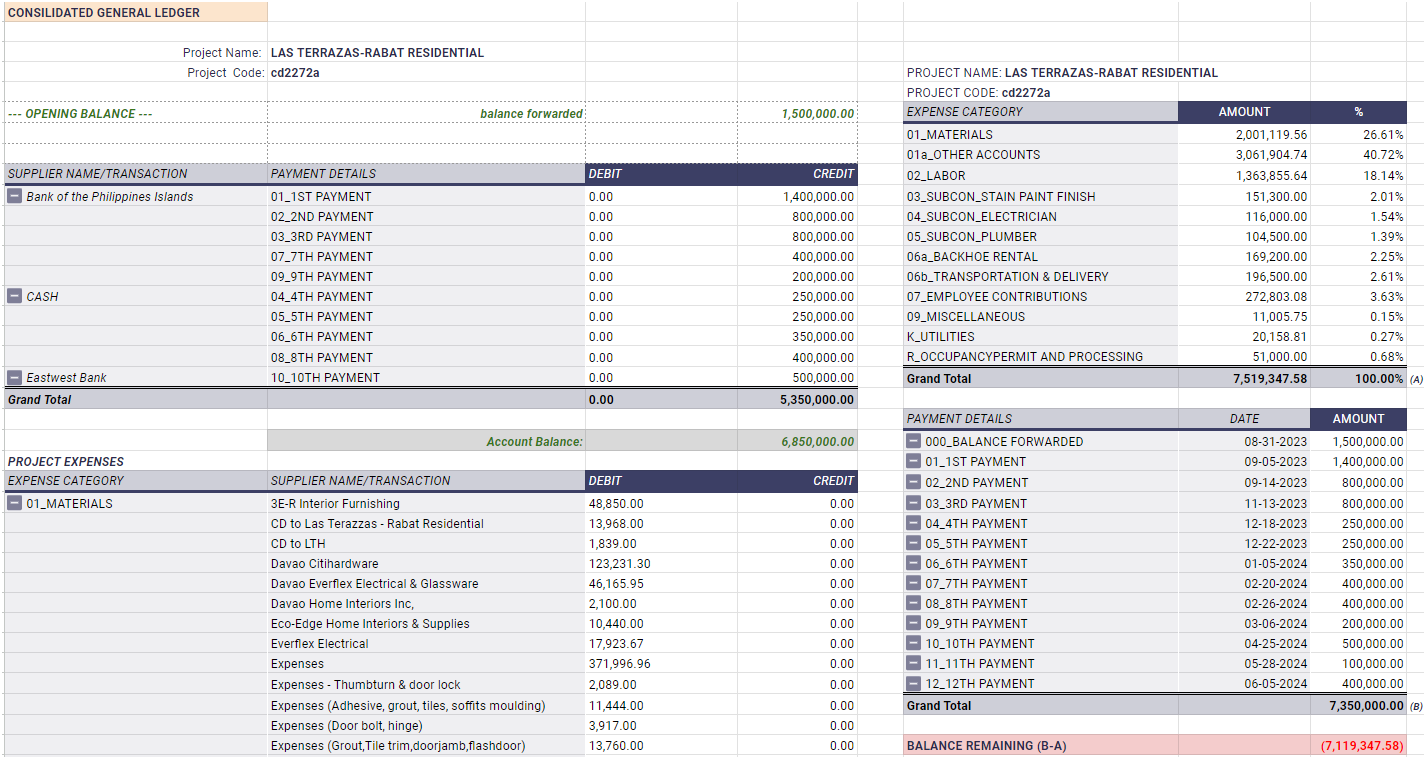Click the DEBIT header of the PAYMENT DETAILS table
The width and height of the screenshot is (1426, 759).
pos(661,174)
